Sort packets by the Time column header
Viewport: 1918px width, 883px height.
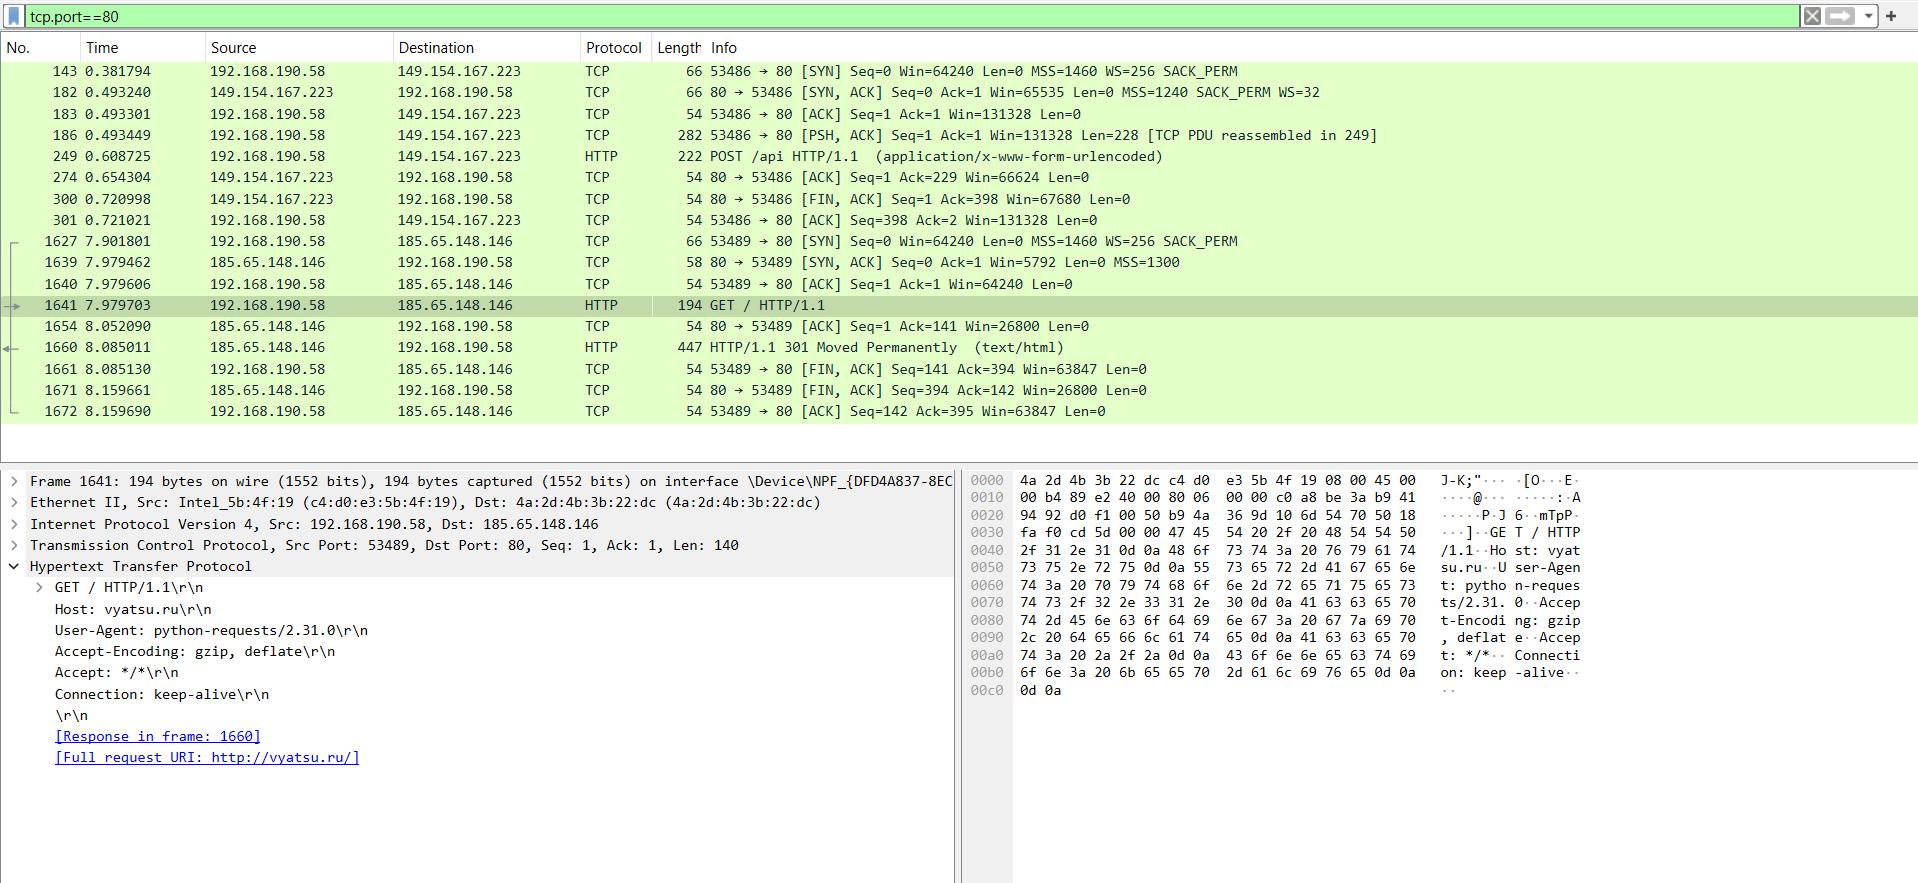(x=102, y=47)
